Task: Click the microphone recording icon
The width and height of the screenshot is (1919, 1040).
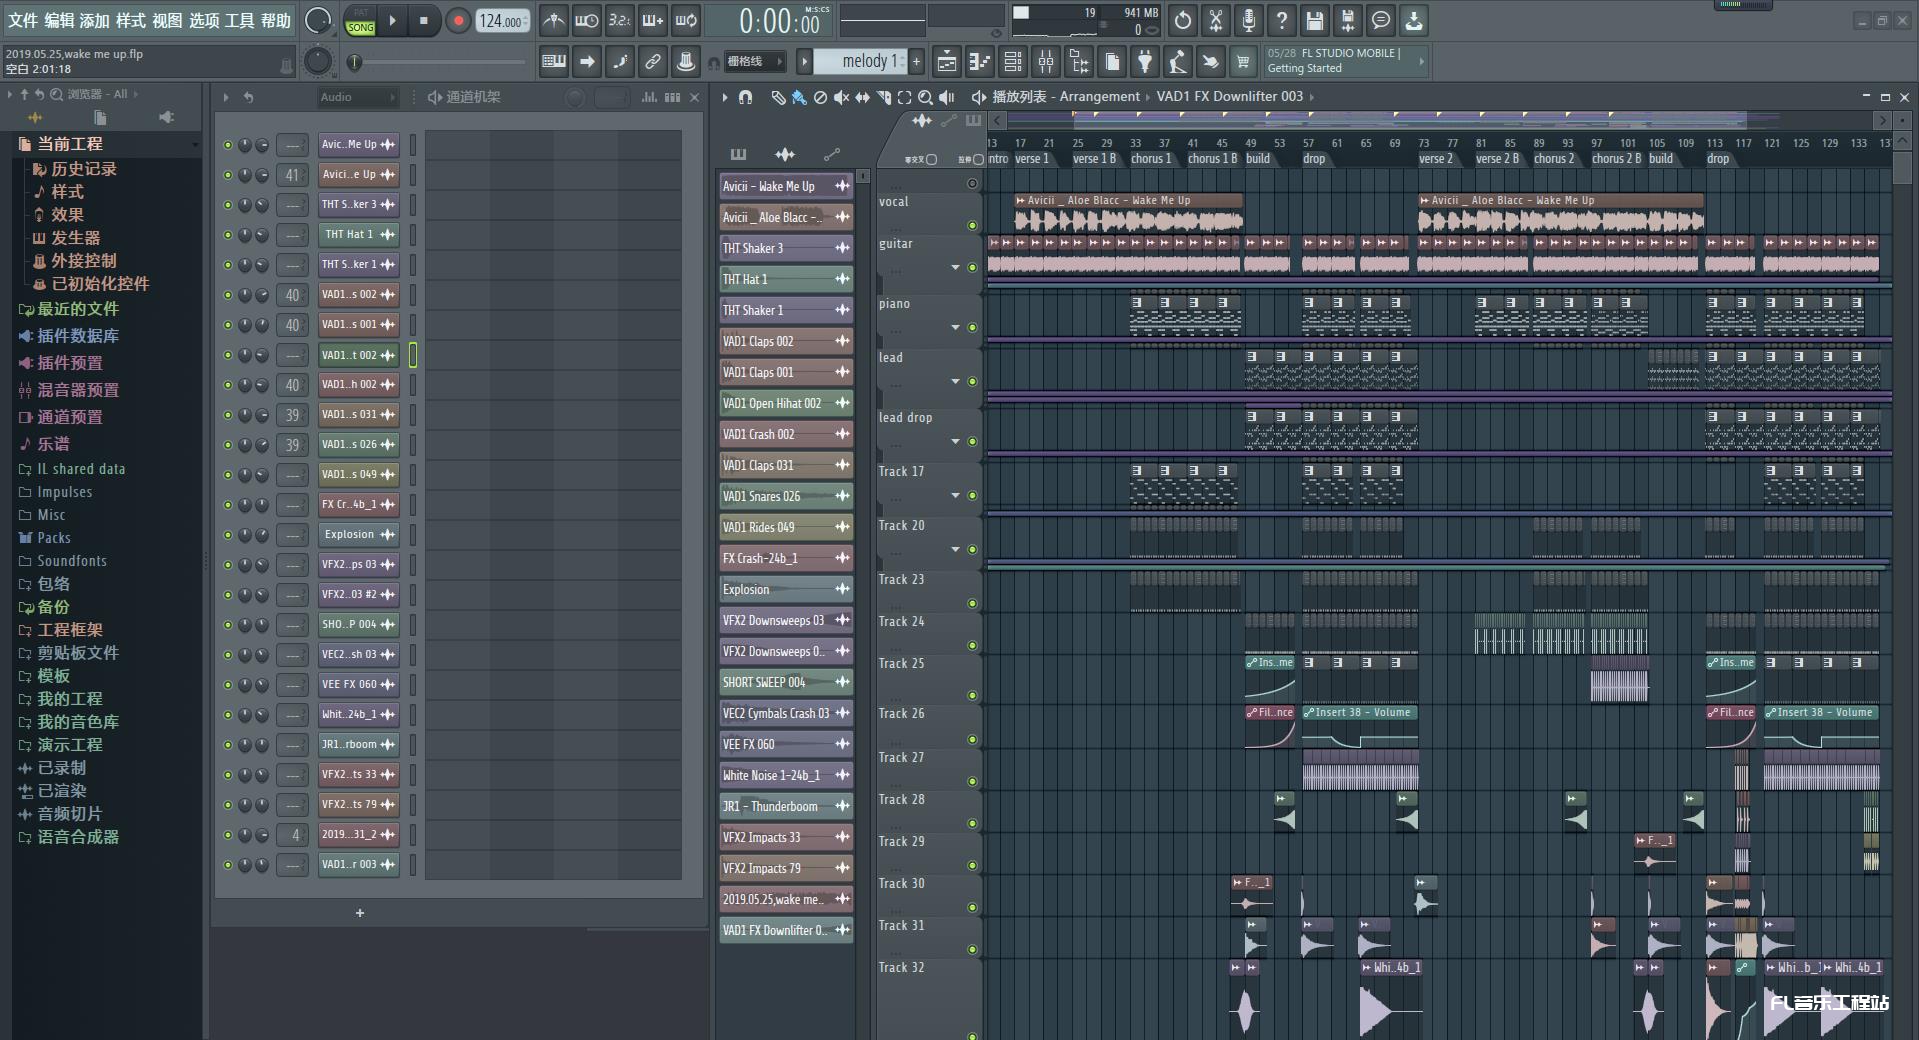Action: [x=1249, y=20]
